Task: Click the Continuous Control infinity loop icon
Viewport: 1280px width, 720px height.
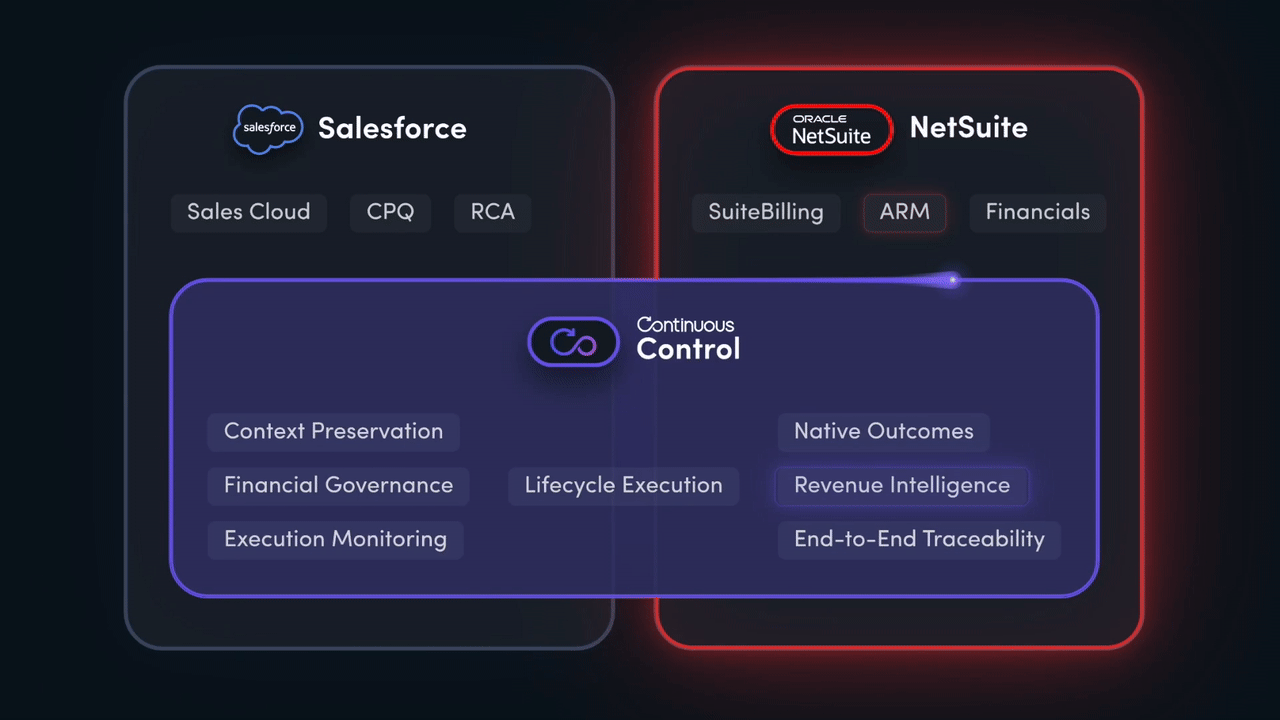Action: click(x=573, y=342)
